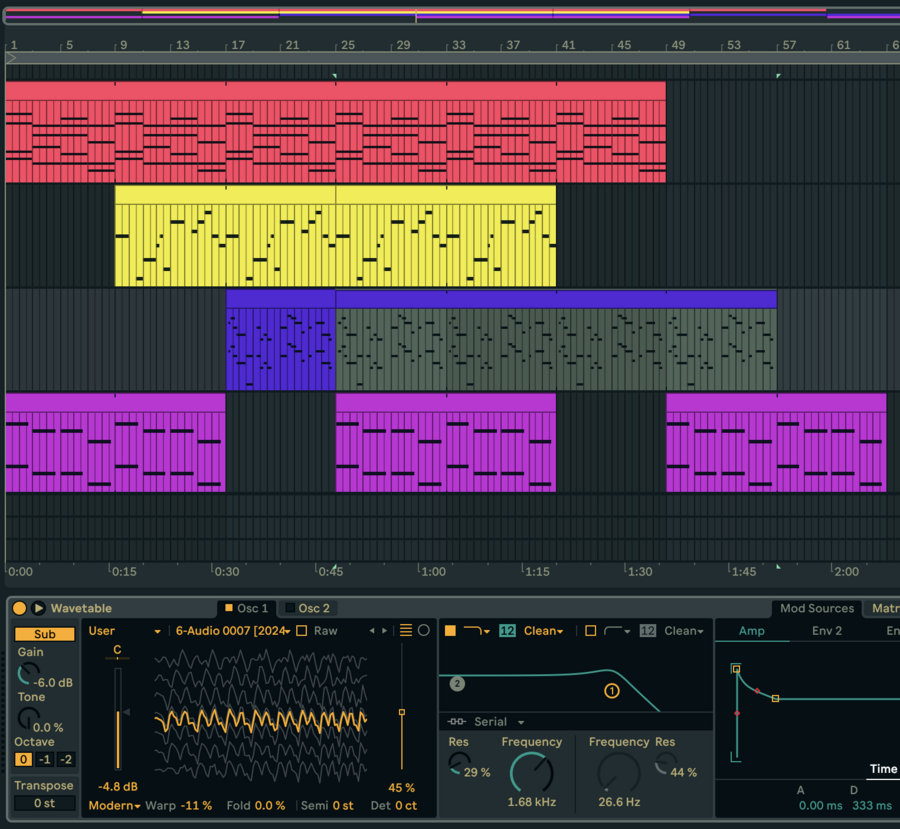
Task: Show next wavetable using right arrow
Action: coord(385,631)
